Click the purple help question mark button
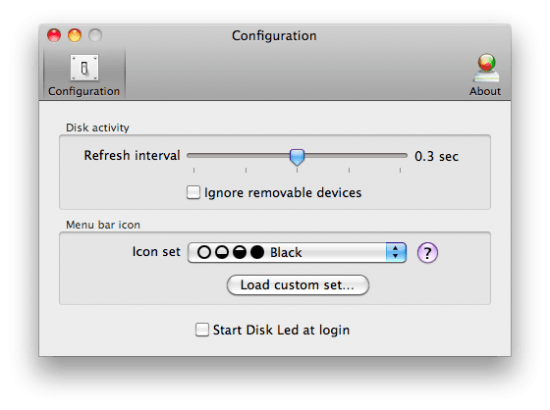The image size is (550, 410). (427, 253)
